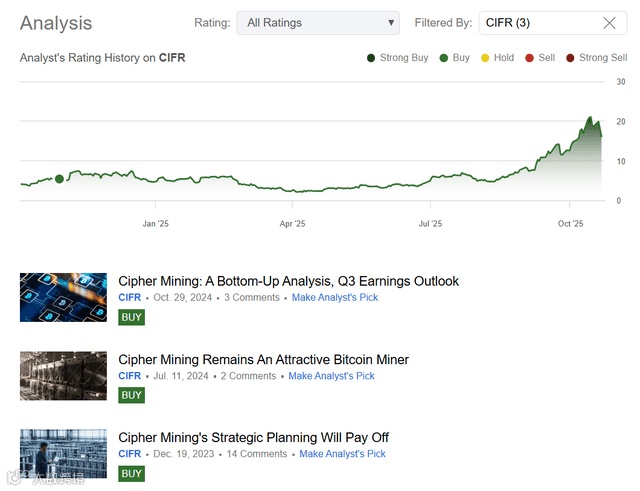Click the Buy legend dot
The image size is (640, 491).
pyautogui.click(x=444, y=58)
